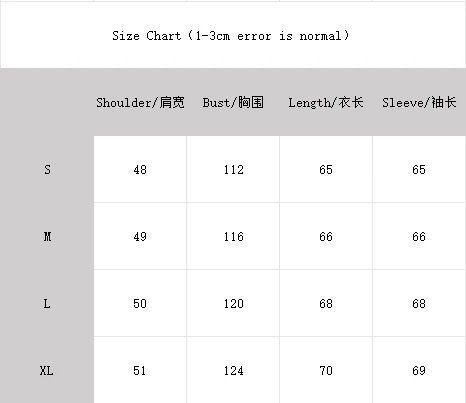The height and width of the screenshot is (403, 466).
Task: Click the shoulder value 49 cell
Action: tap(140, 236)
